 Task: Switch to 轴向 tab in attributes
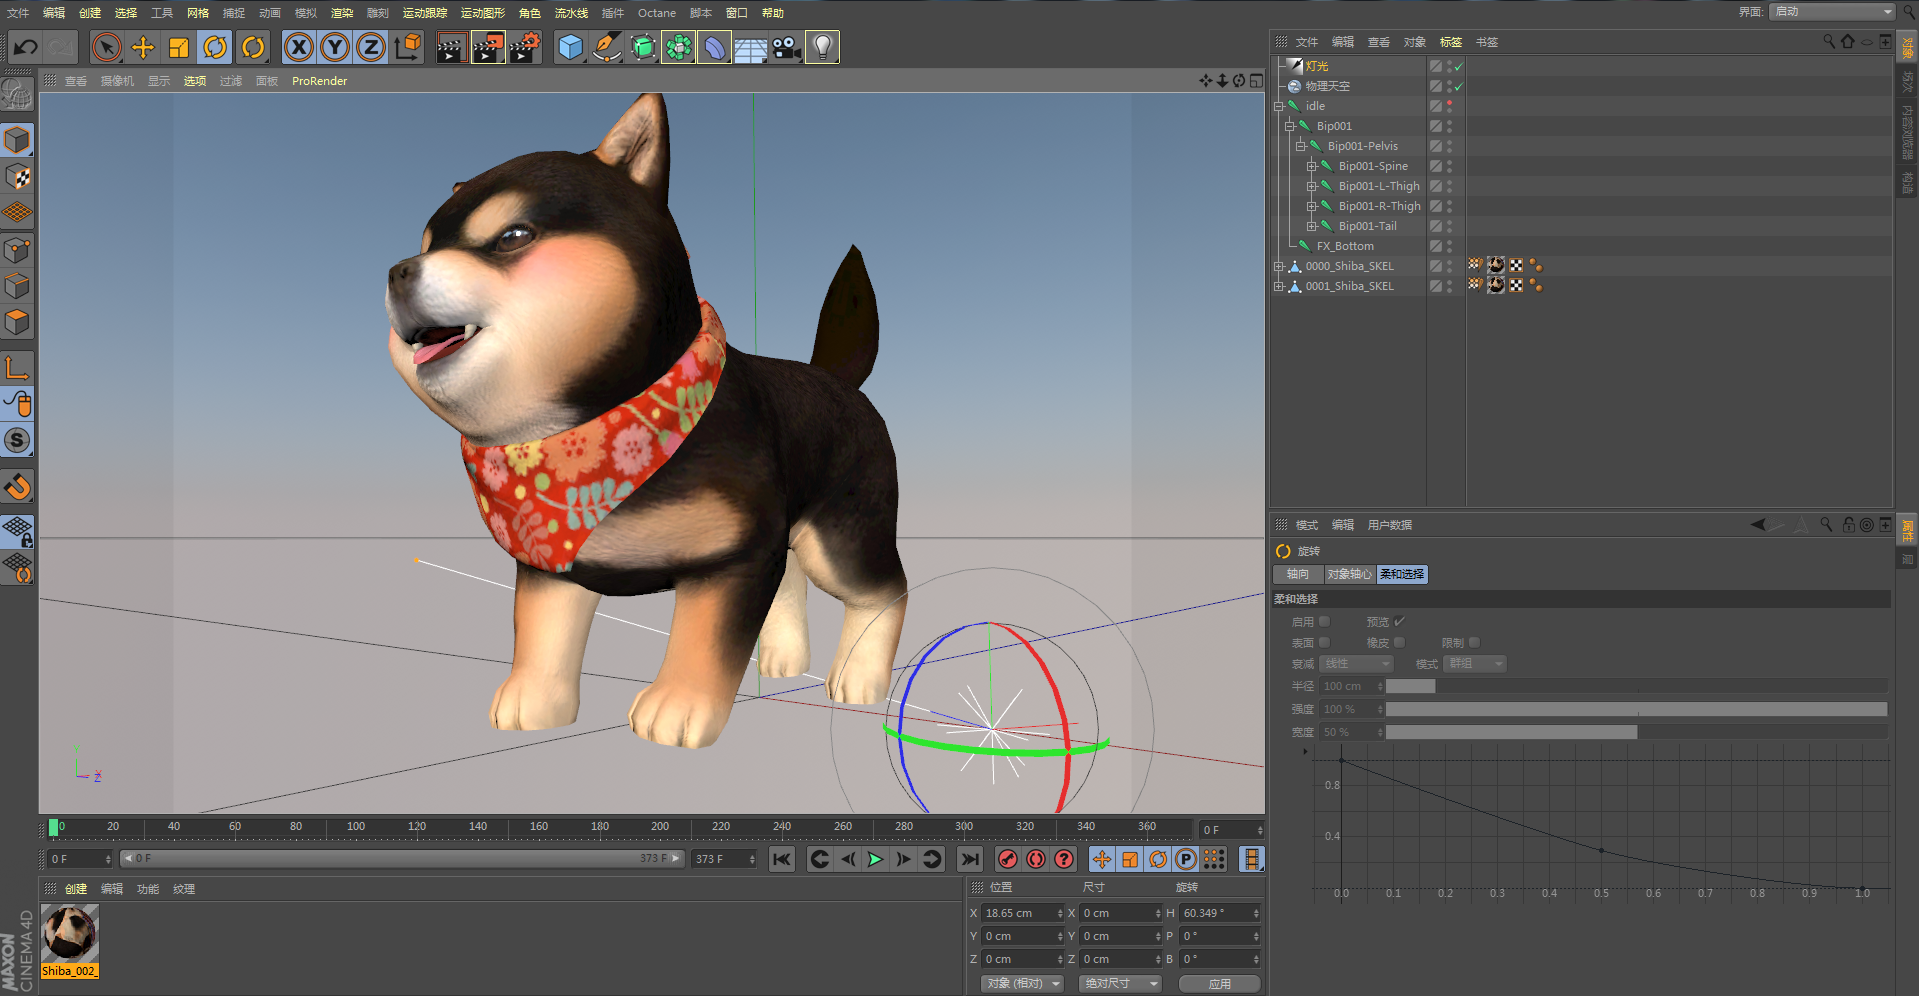(1298, 574)
